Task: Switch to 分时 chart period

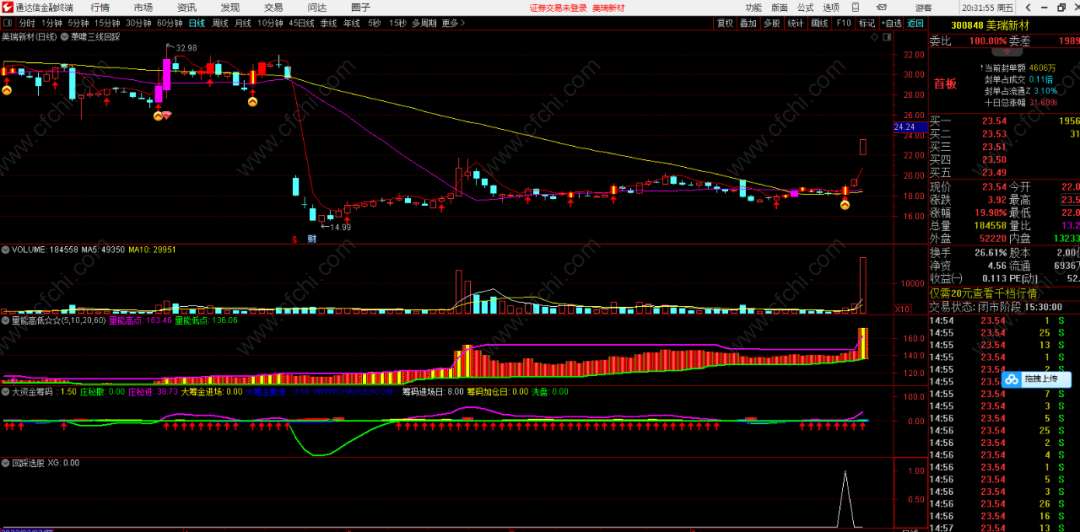Action: (26, 23)
